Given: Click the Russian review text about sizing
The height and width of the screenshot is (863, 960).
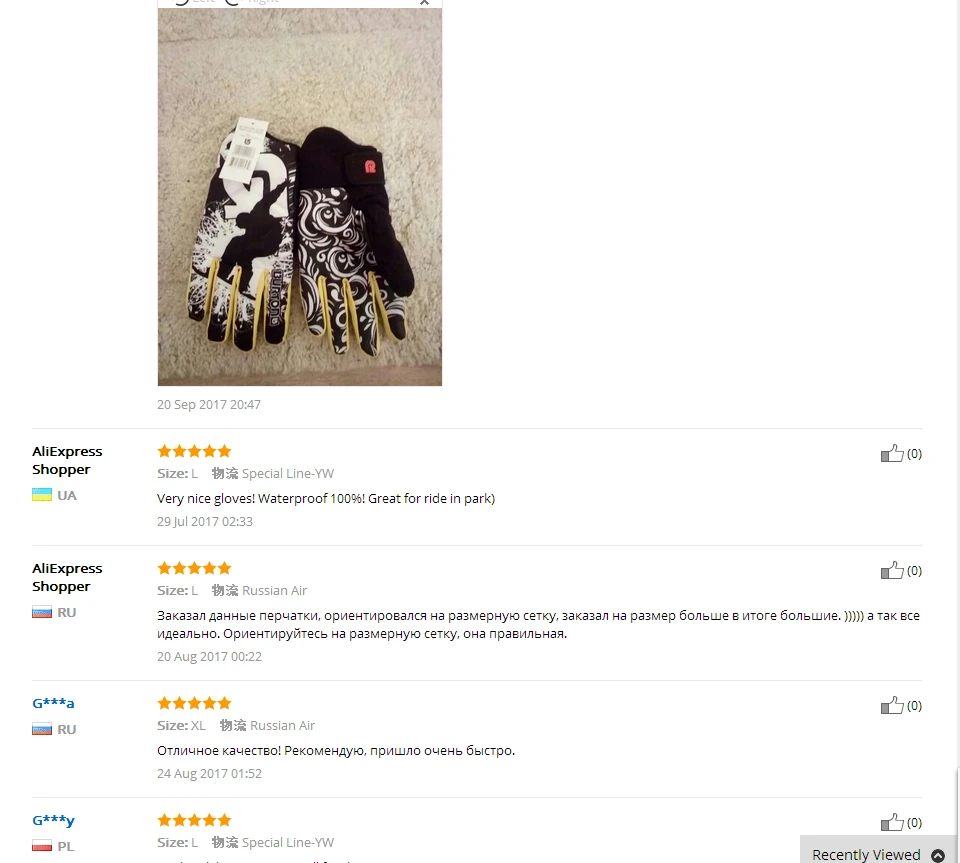Looking at the screenshot, I should [x=538, y=624].
